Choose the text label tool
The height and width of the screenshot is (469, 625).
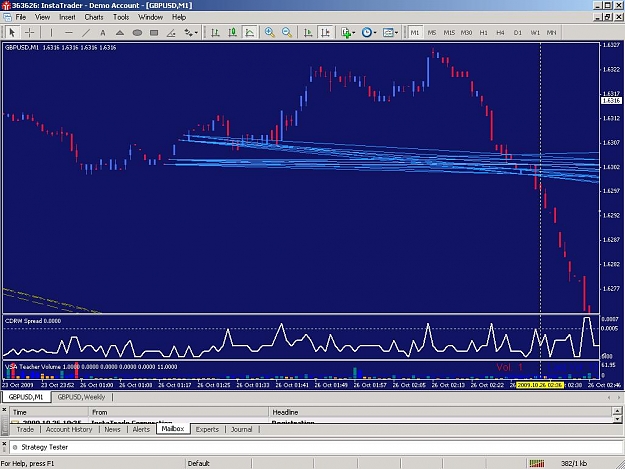pos(103,33)
